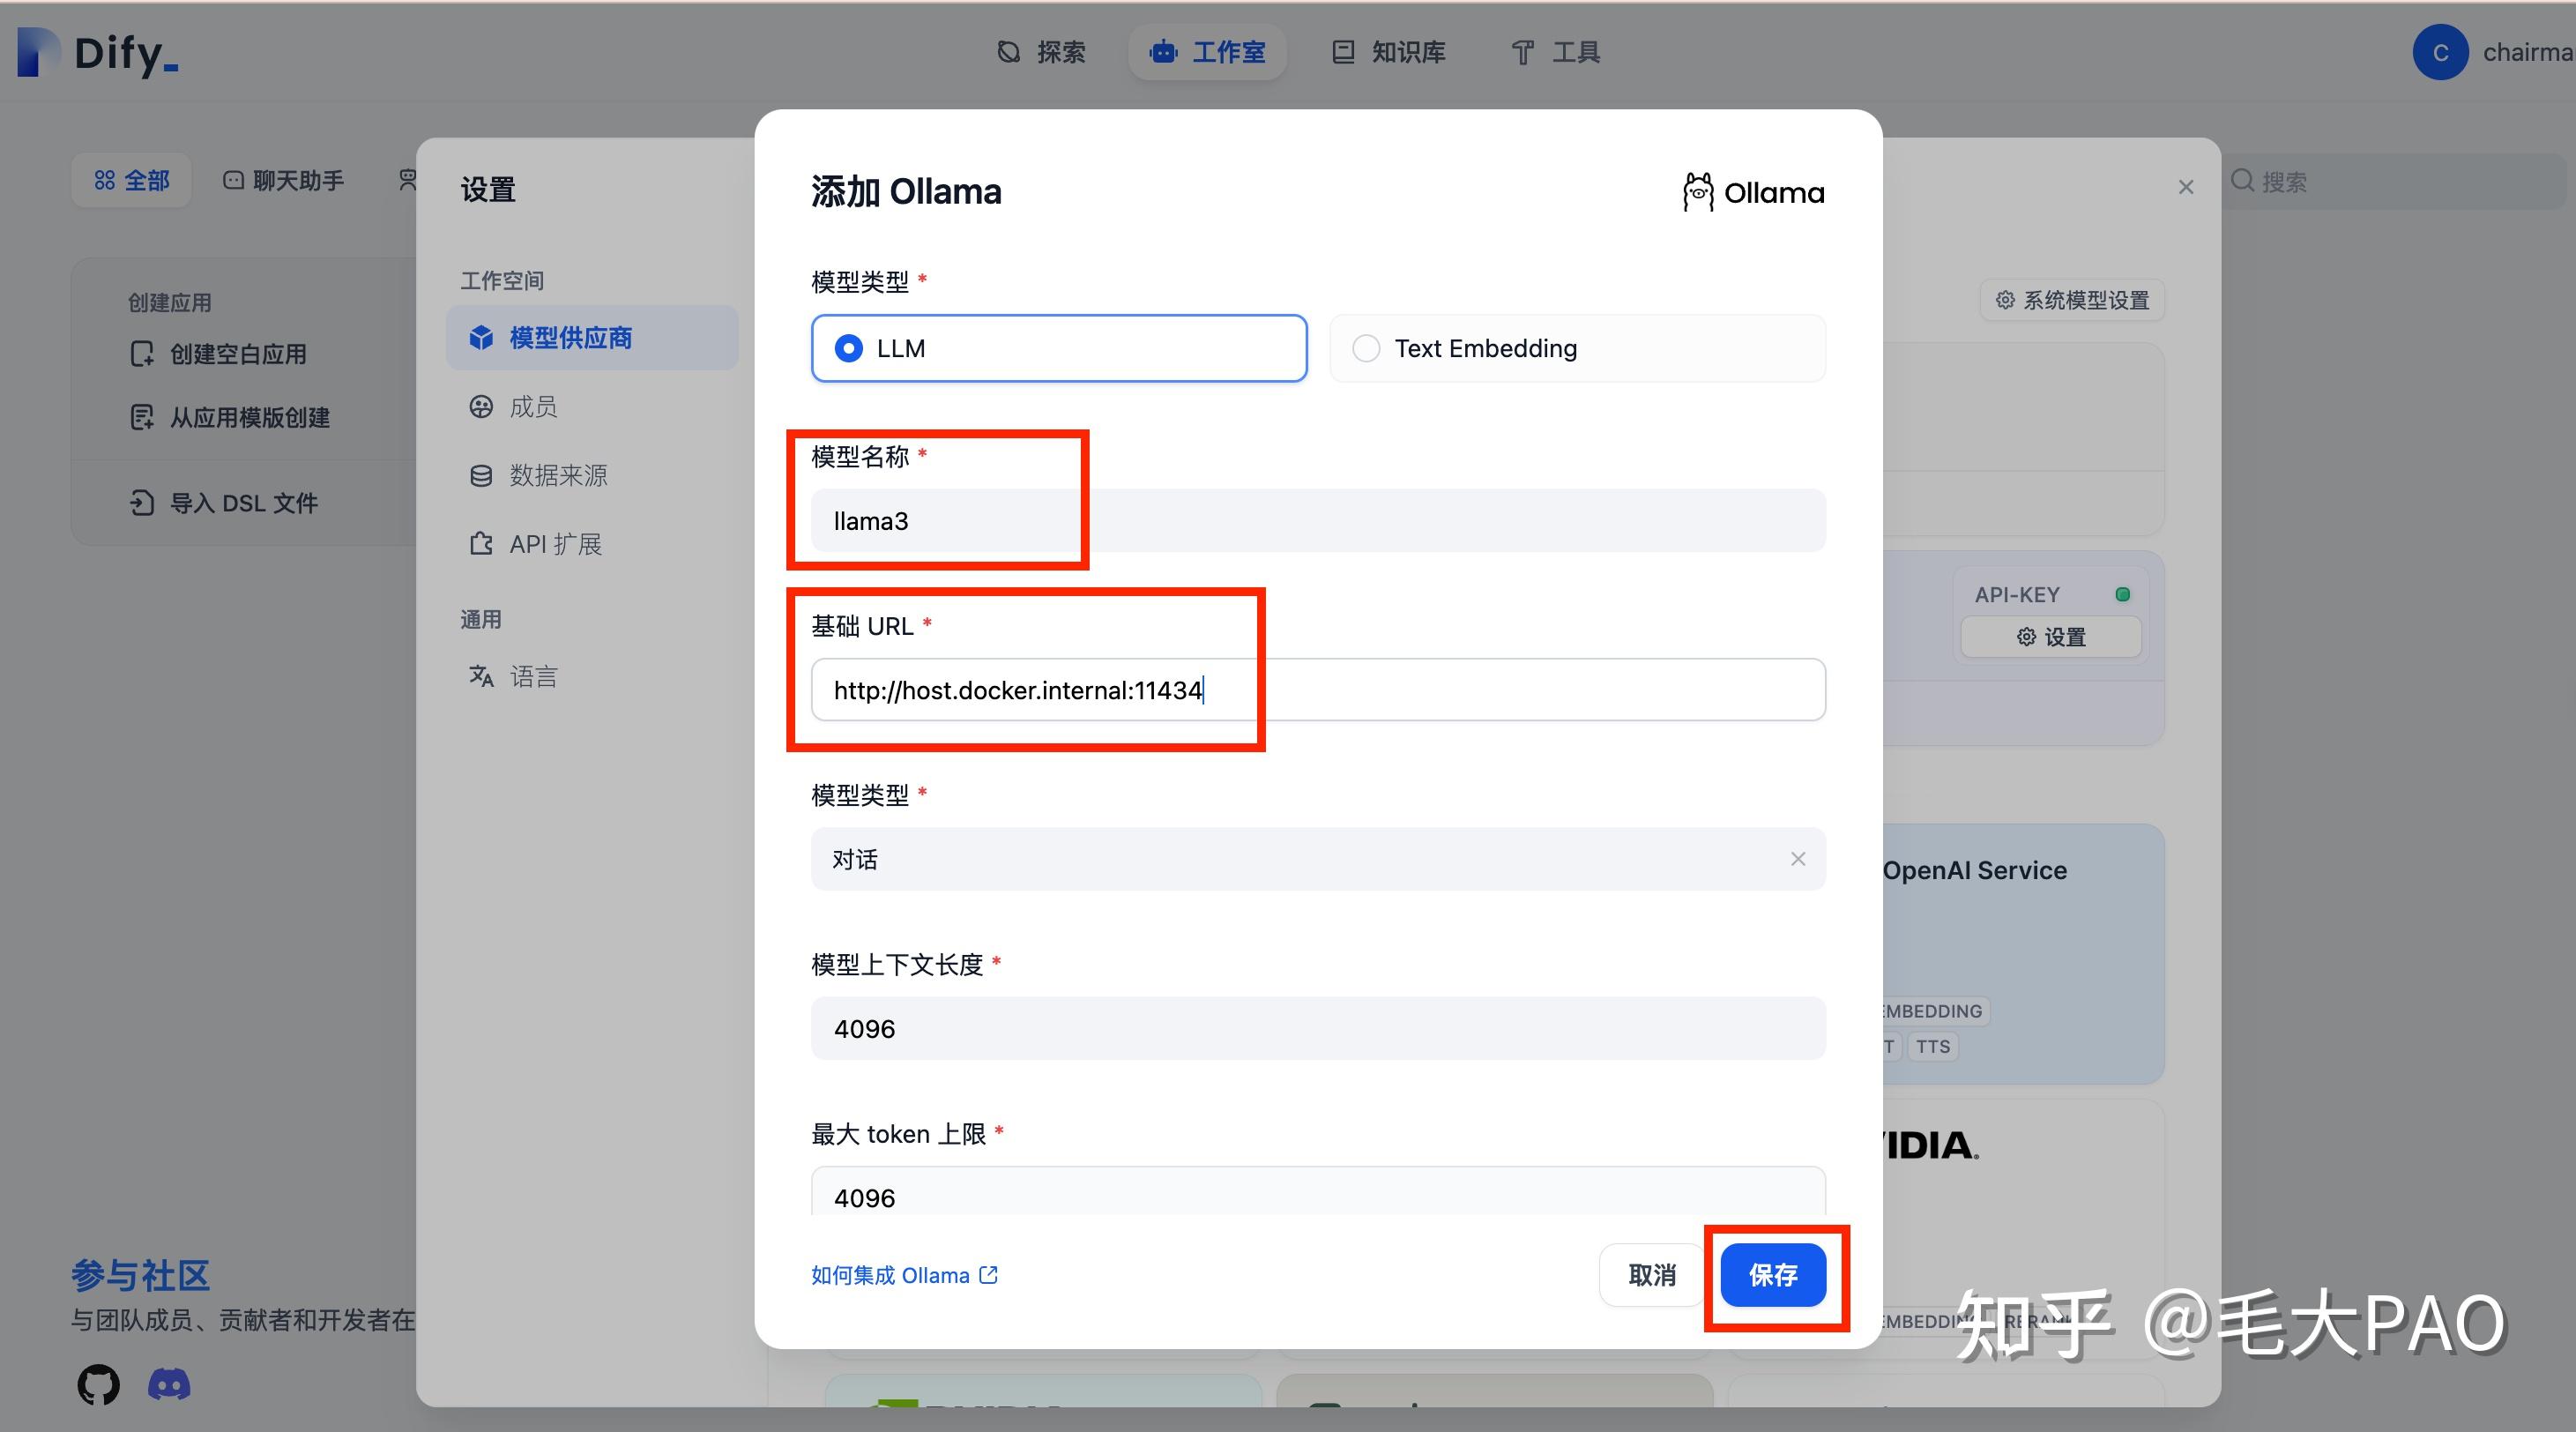Click the 模型供应商 cube icon
This screenshot has width=2576, height=1432.
pos(481,338)
